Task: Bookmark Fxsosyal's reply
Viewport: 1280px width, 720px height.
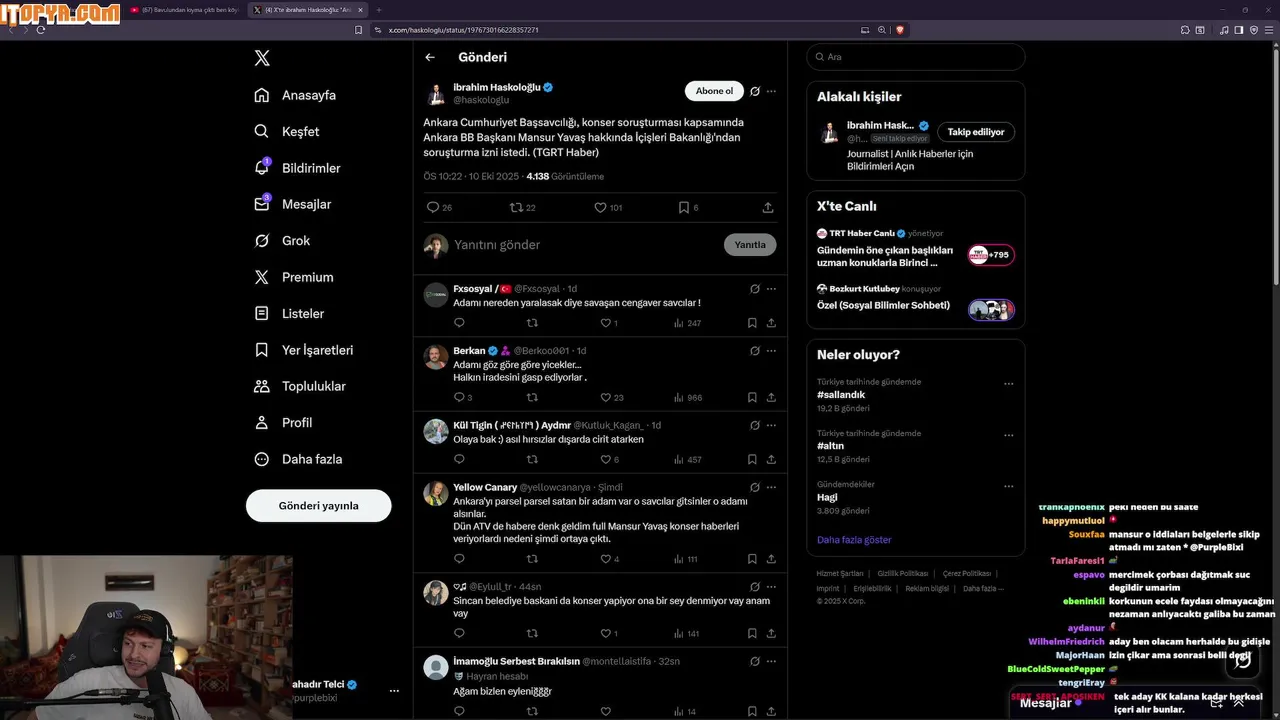Action: point(752,323)
